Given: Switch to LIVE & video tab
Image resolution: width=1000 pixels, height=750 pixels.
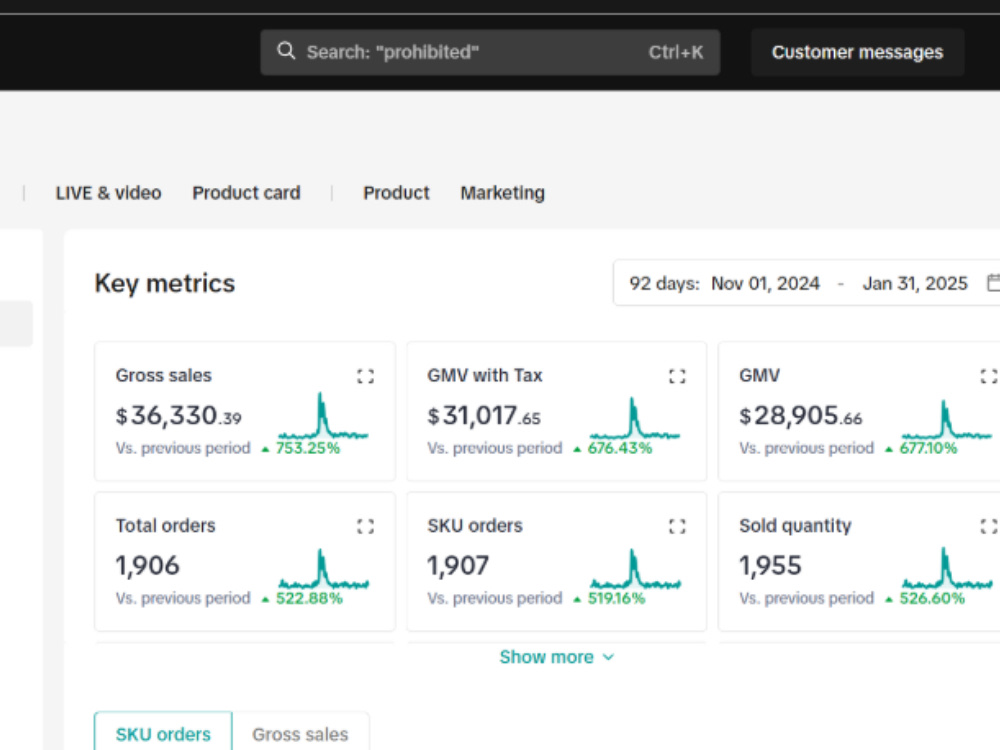Looking at the screenshot, I should (108, 193).
